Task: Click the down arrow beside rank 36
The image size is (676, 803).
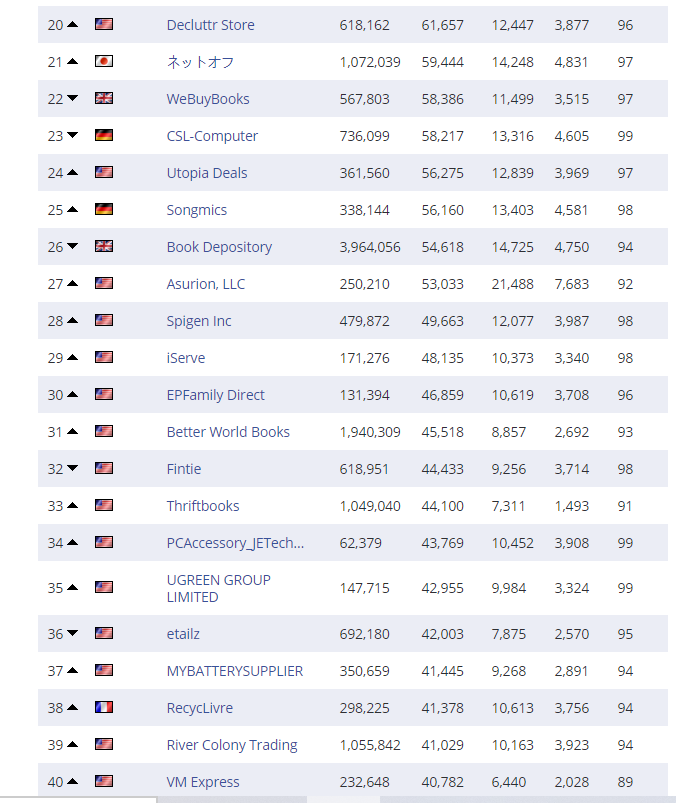Action: click(72, 634)
